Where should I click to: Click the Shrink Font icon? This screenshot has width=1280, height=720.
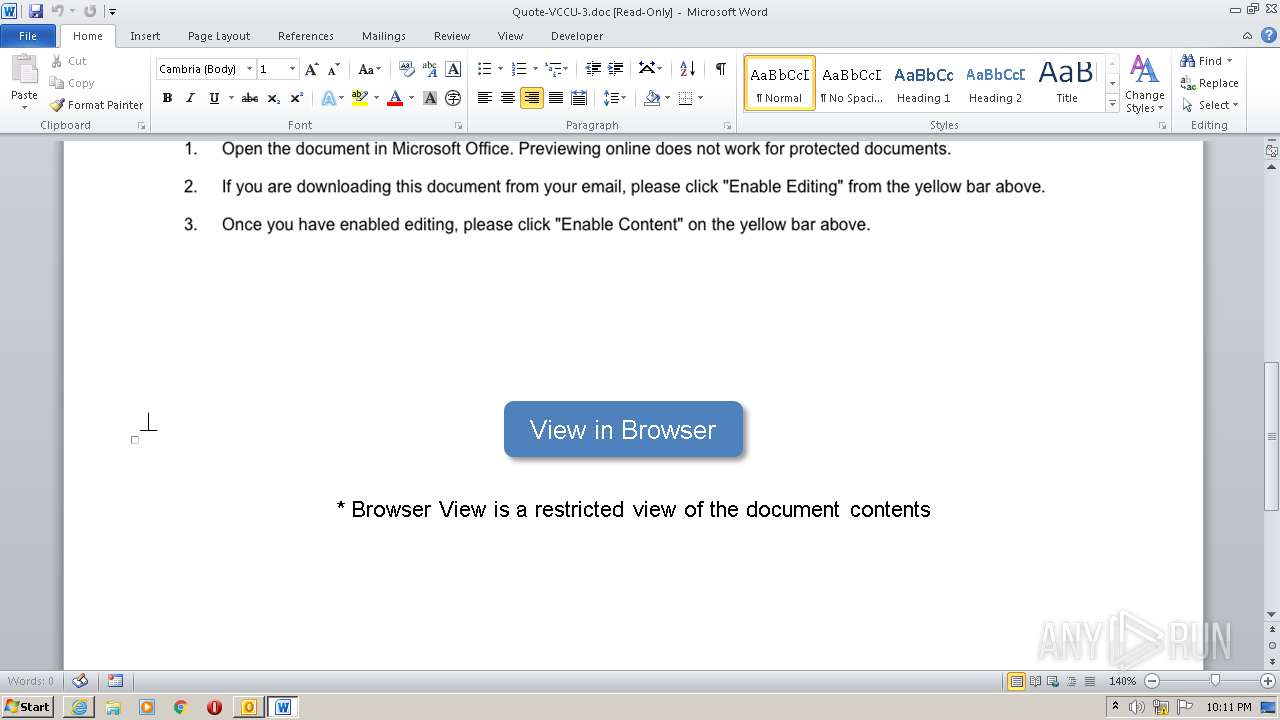pyautogui.click(x=334, y=69)
